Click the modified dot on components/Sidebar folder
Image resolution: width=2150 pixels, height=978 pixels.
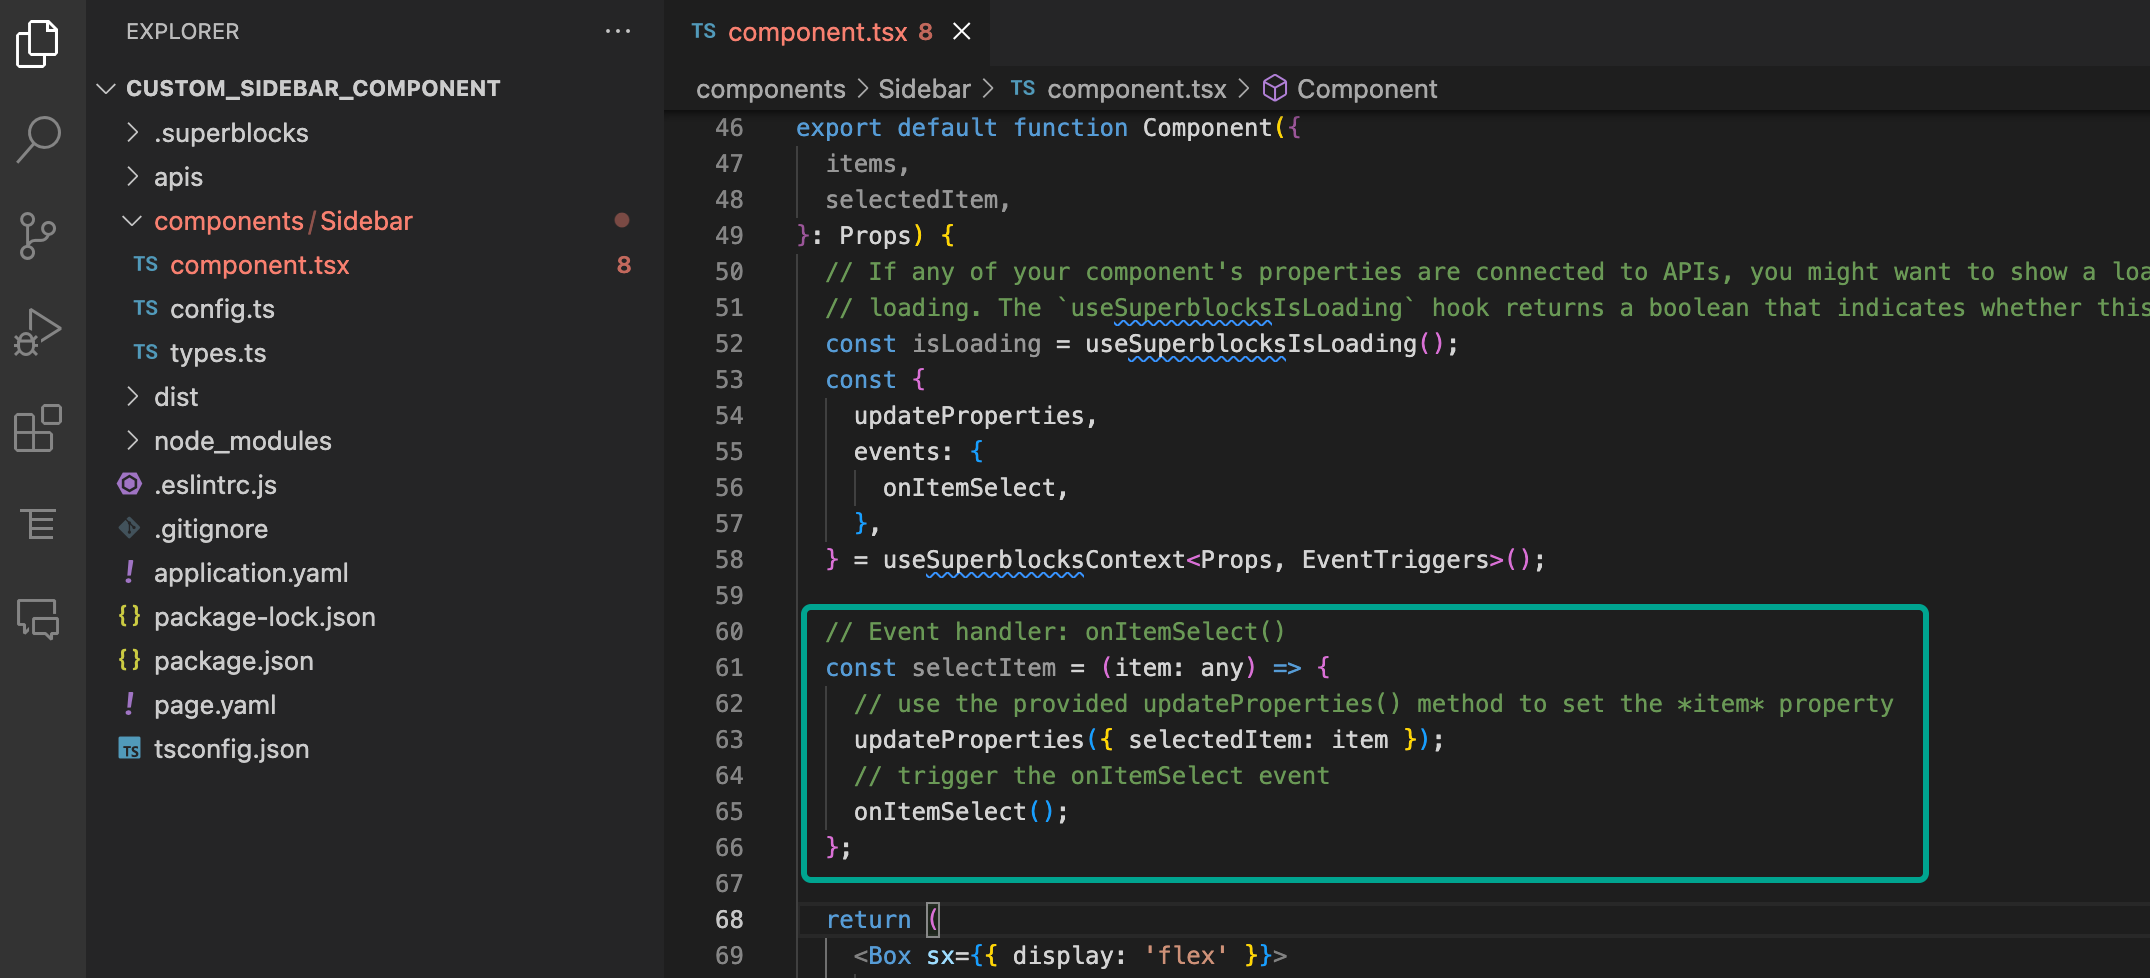coord(622,220)
